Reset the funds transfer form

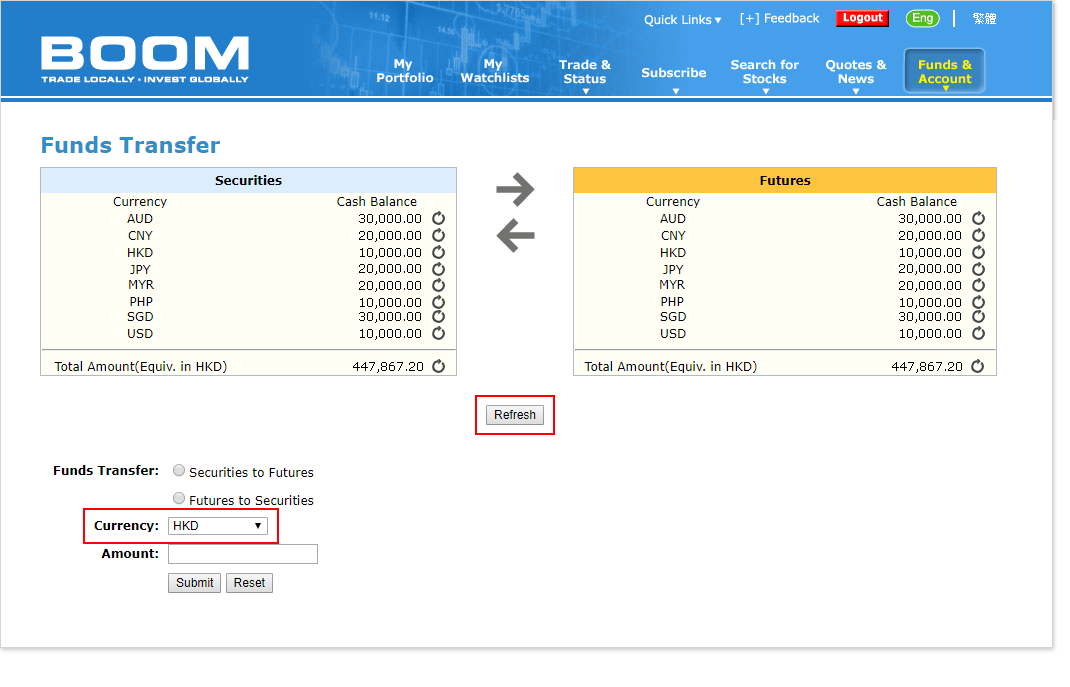pyautogui.click(x=249, y=583)
